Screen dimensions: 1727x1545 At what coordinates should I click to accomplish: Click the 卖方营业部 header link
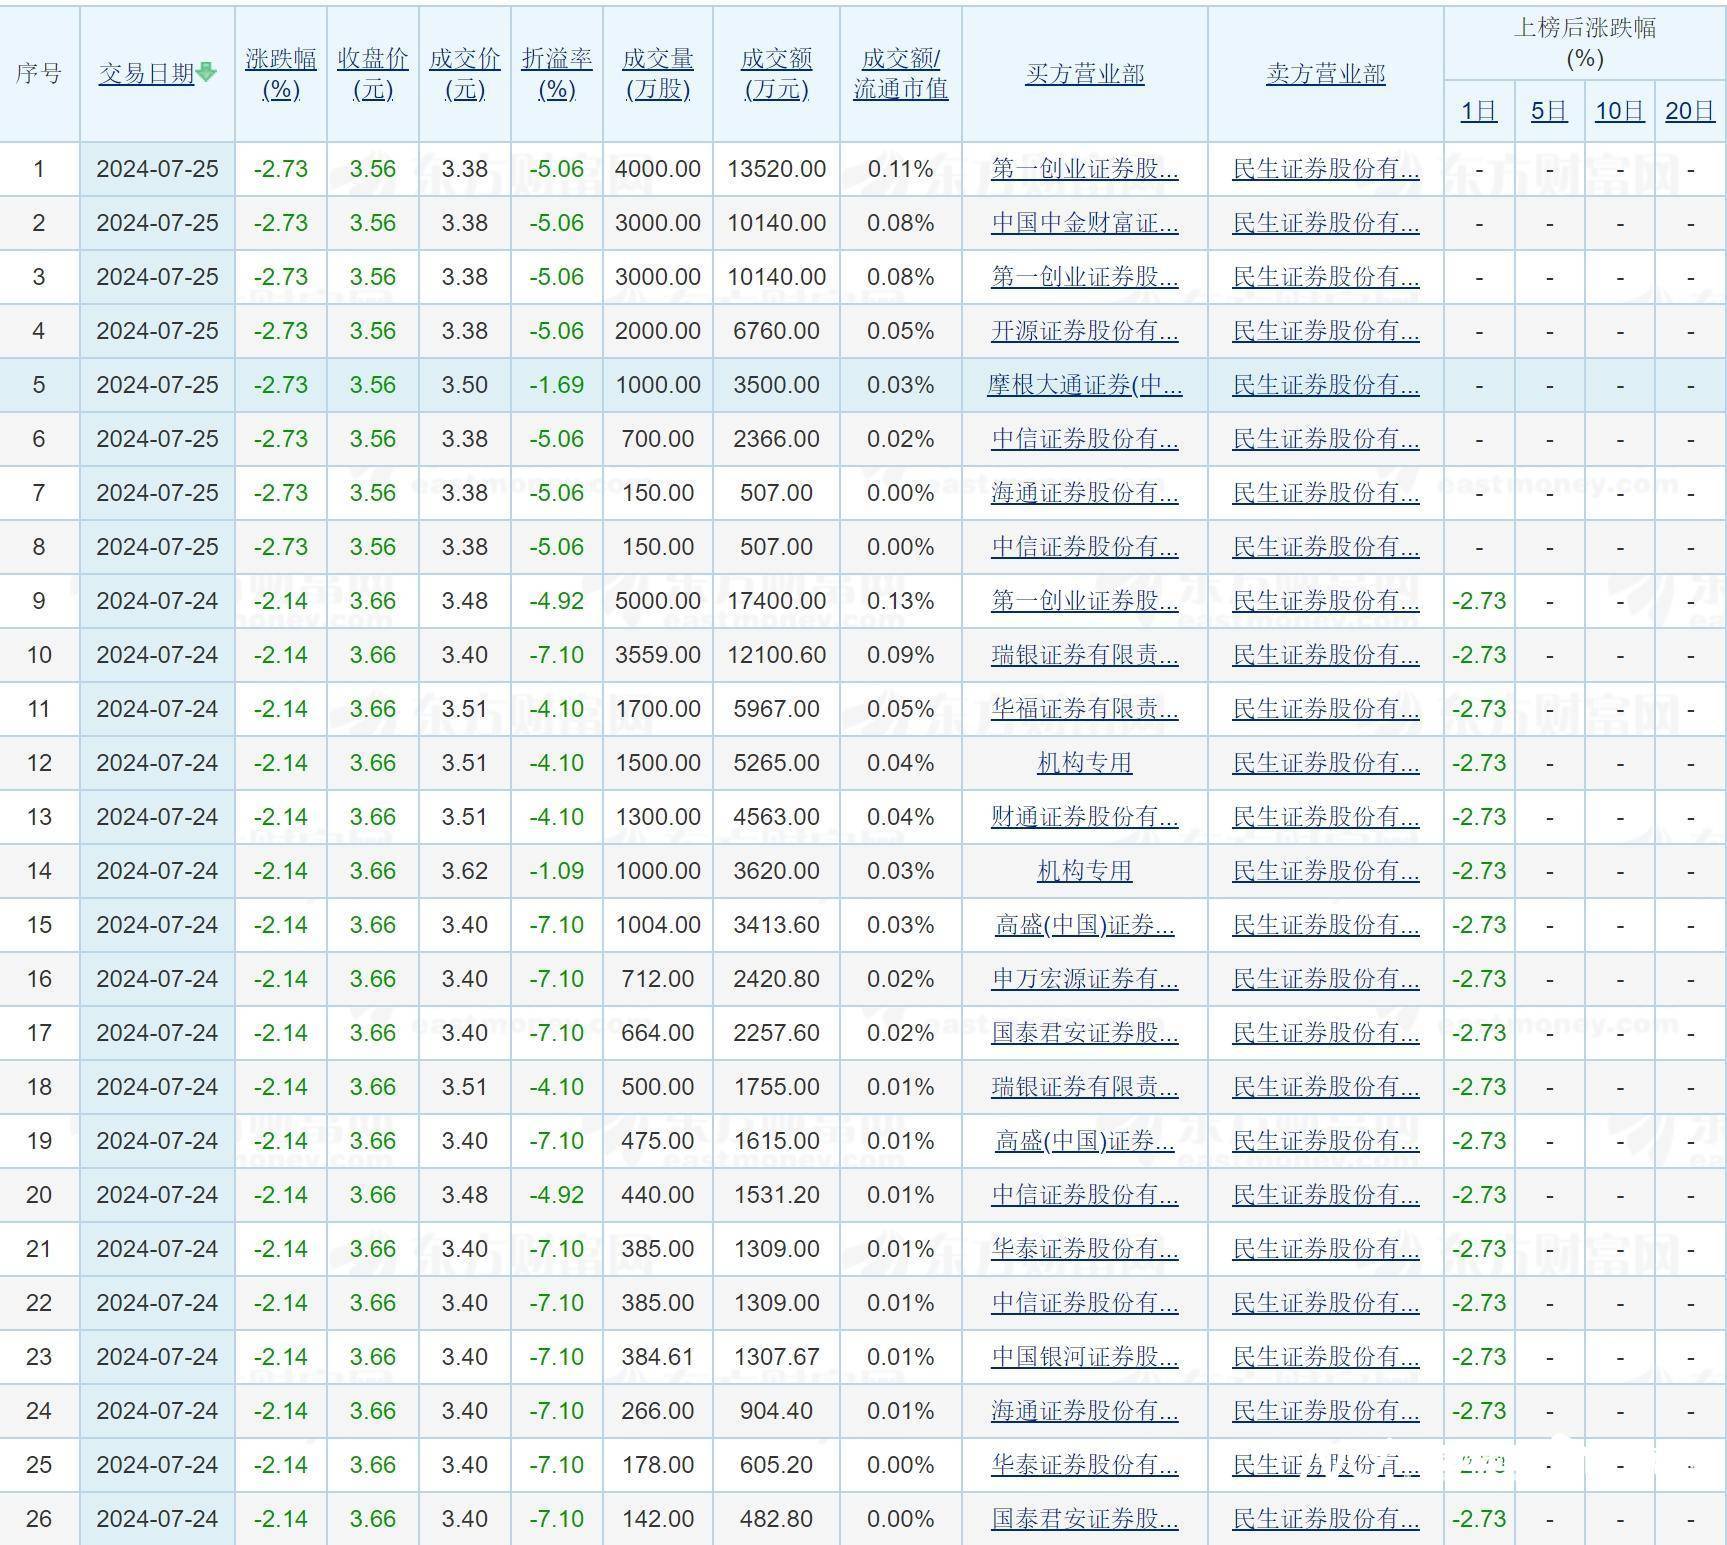[1326, 74]
